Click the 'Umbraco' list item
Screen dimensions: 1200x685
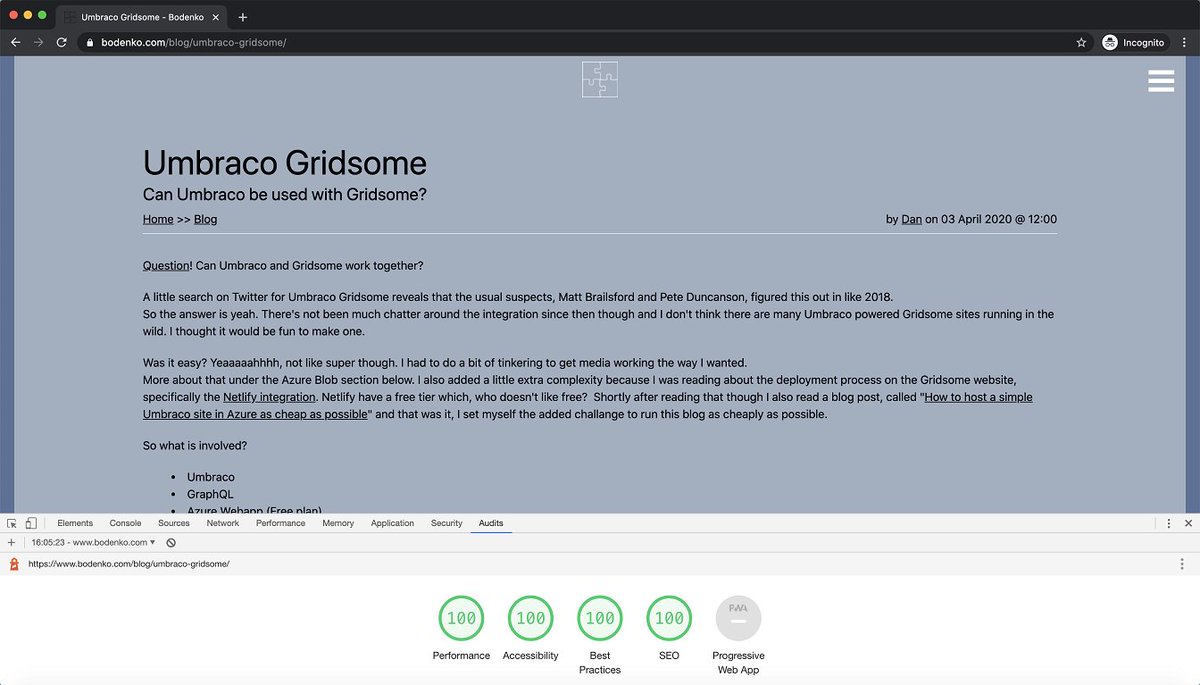[211, 477]
